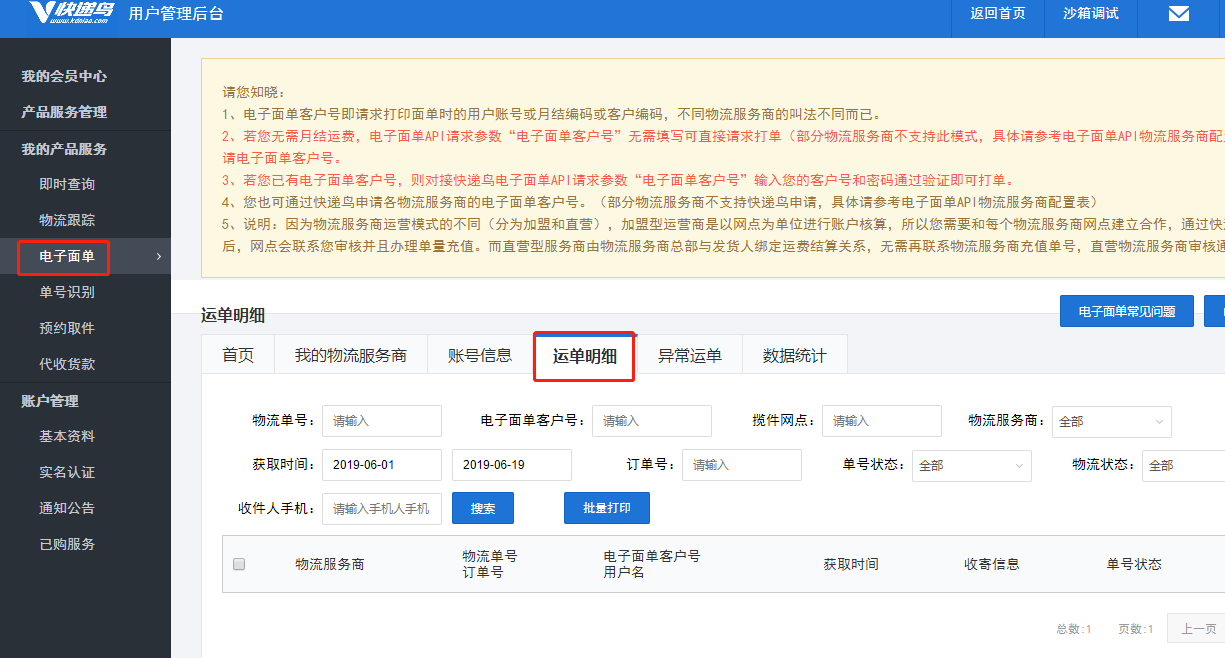The height and width of the screenshot is (658, 1225).
Task: Open the 单号状态 dropdown
Action: 971,465
